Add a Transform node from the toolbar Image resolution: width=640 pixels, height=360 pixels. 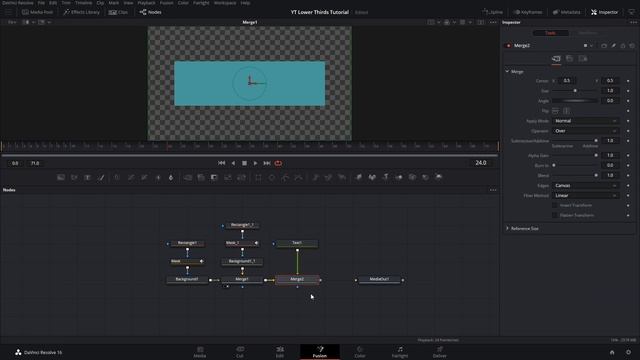[x=241, y=177]
